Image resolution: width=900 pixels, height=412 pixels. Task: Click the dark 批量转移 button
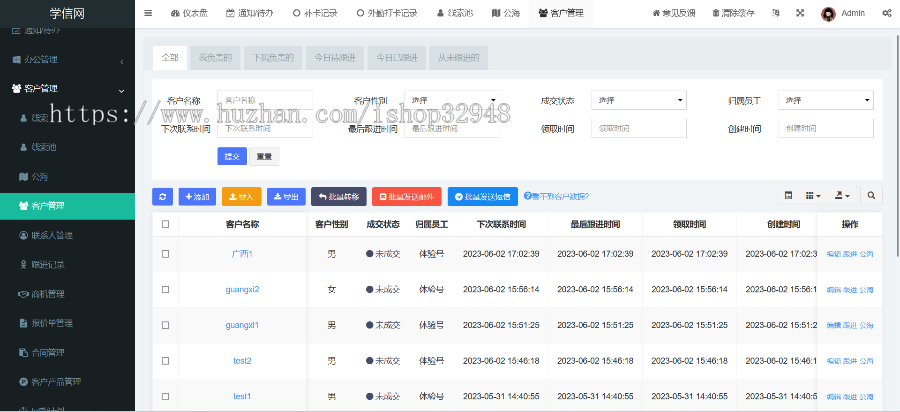(x=339, y=196)
